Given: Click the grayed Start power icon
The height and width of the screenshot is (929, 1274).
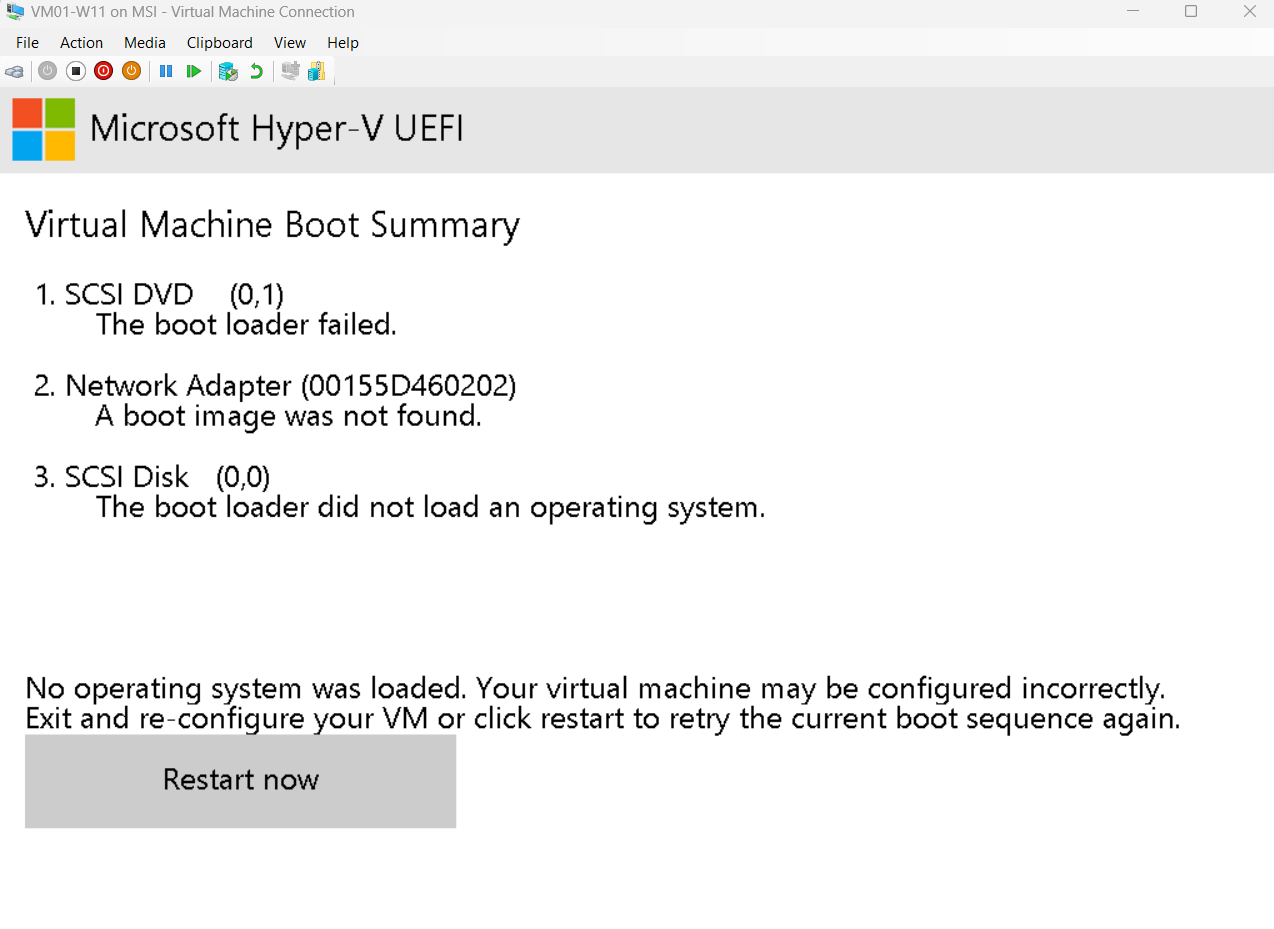Looking at the screenshot, I should pyautogui.click(x=47, y=71).
